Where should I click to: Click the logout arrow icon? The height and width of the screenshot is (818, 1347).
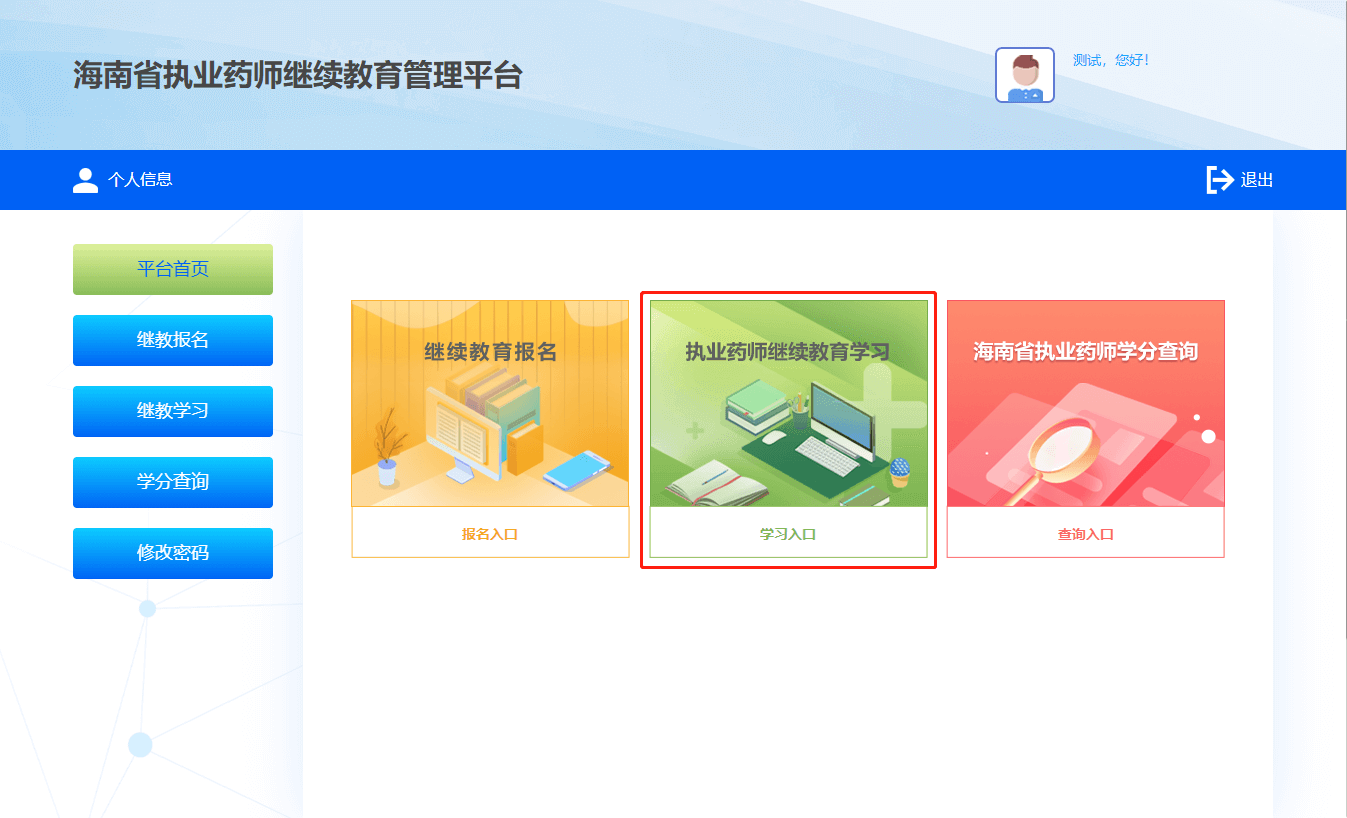coord(1219,180)
